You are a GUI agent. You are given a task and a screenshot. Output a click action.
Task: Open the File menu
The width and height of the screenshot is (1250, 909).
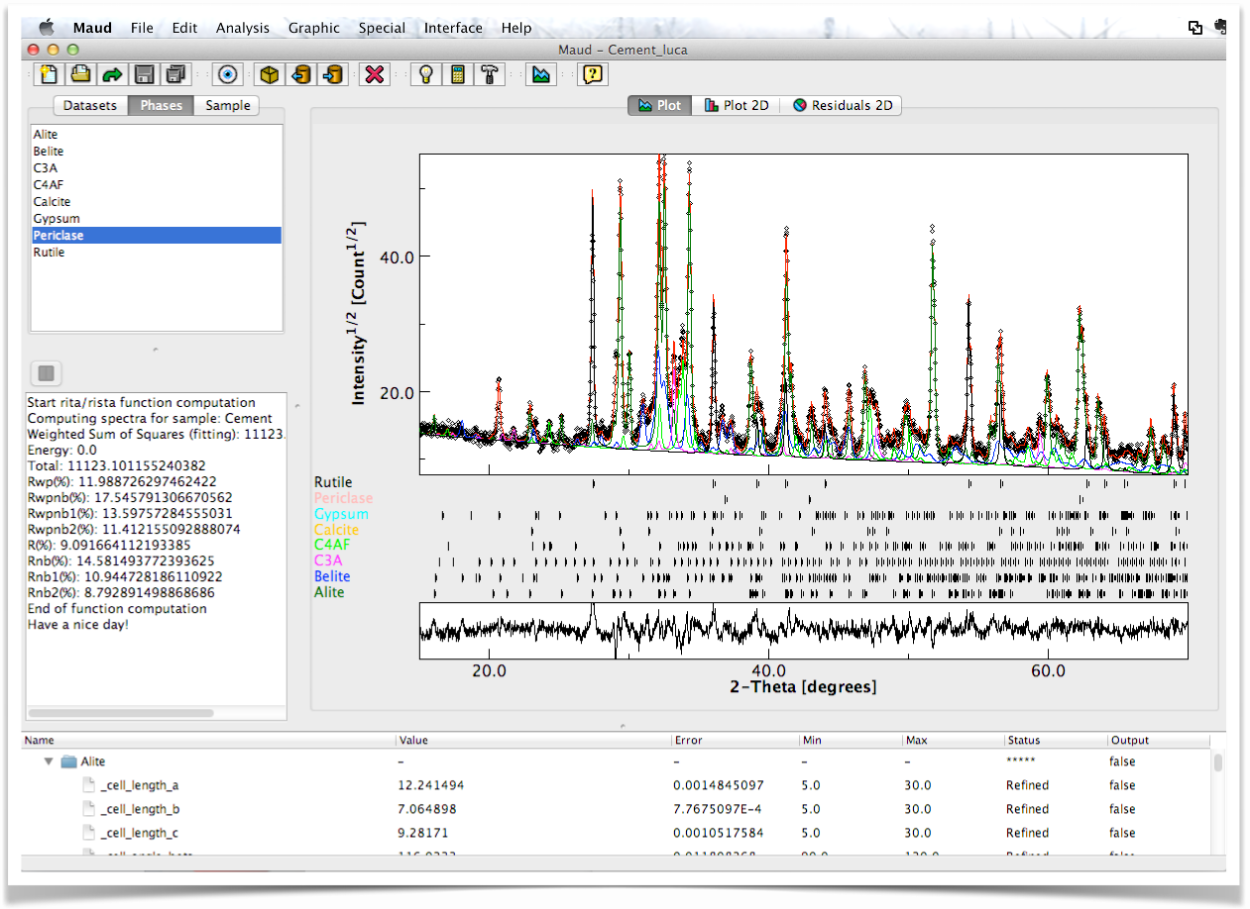pyautogui.click(x=142, y=28)
